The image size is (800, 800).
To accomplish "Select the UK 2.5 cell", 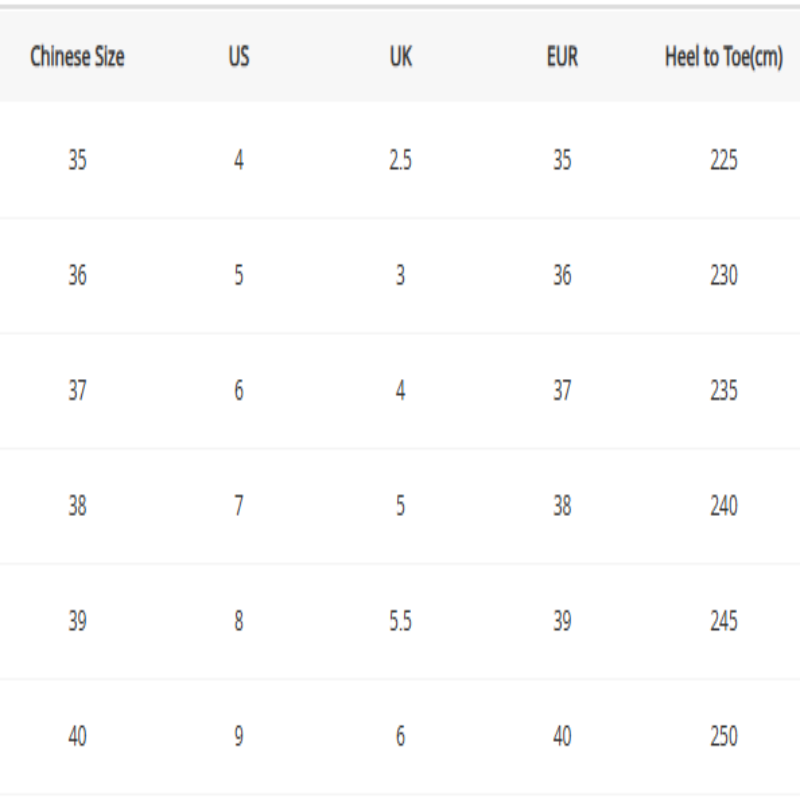I will point(400,159).
